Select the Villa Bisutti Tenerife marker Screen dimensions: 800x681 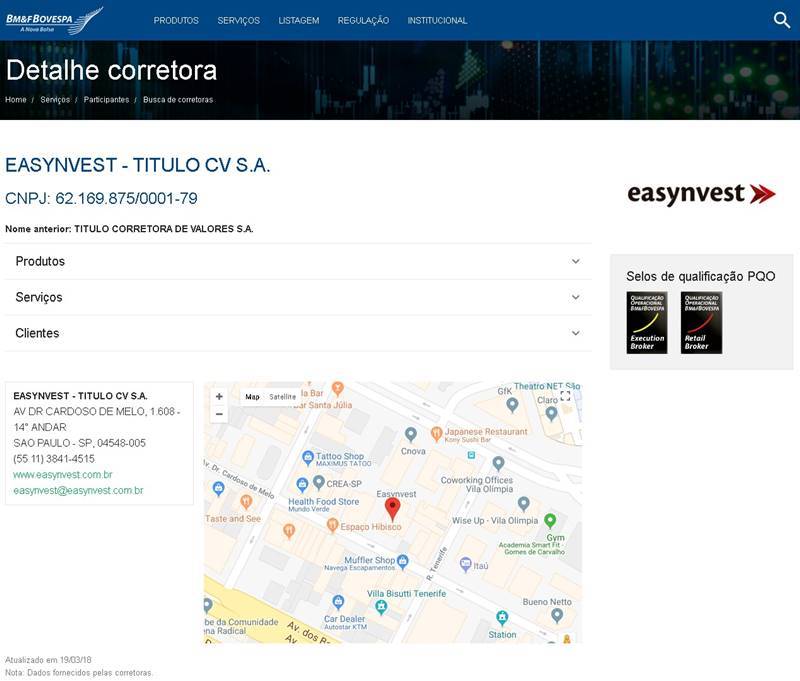(x=381, y=607)
